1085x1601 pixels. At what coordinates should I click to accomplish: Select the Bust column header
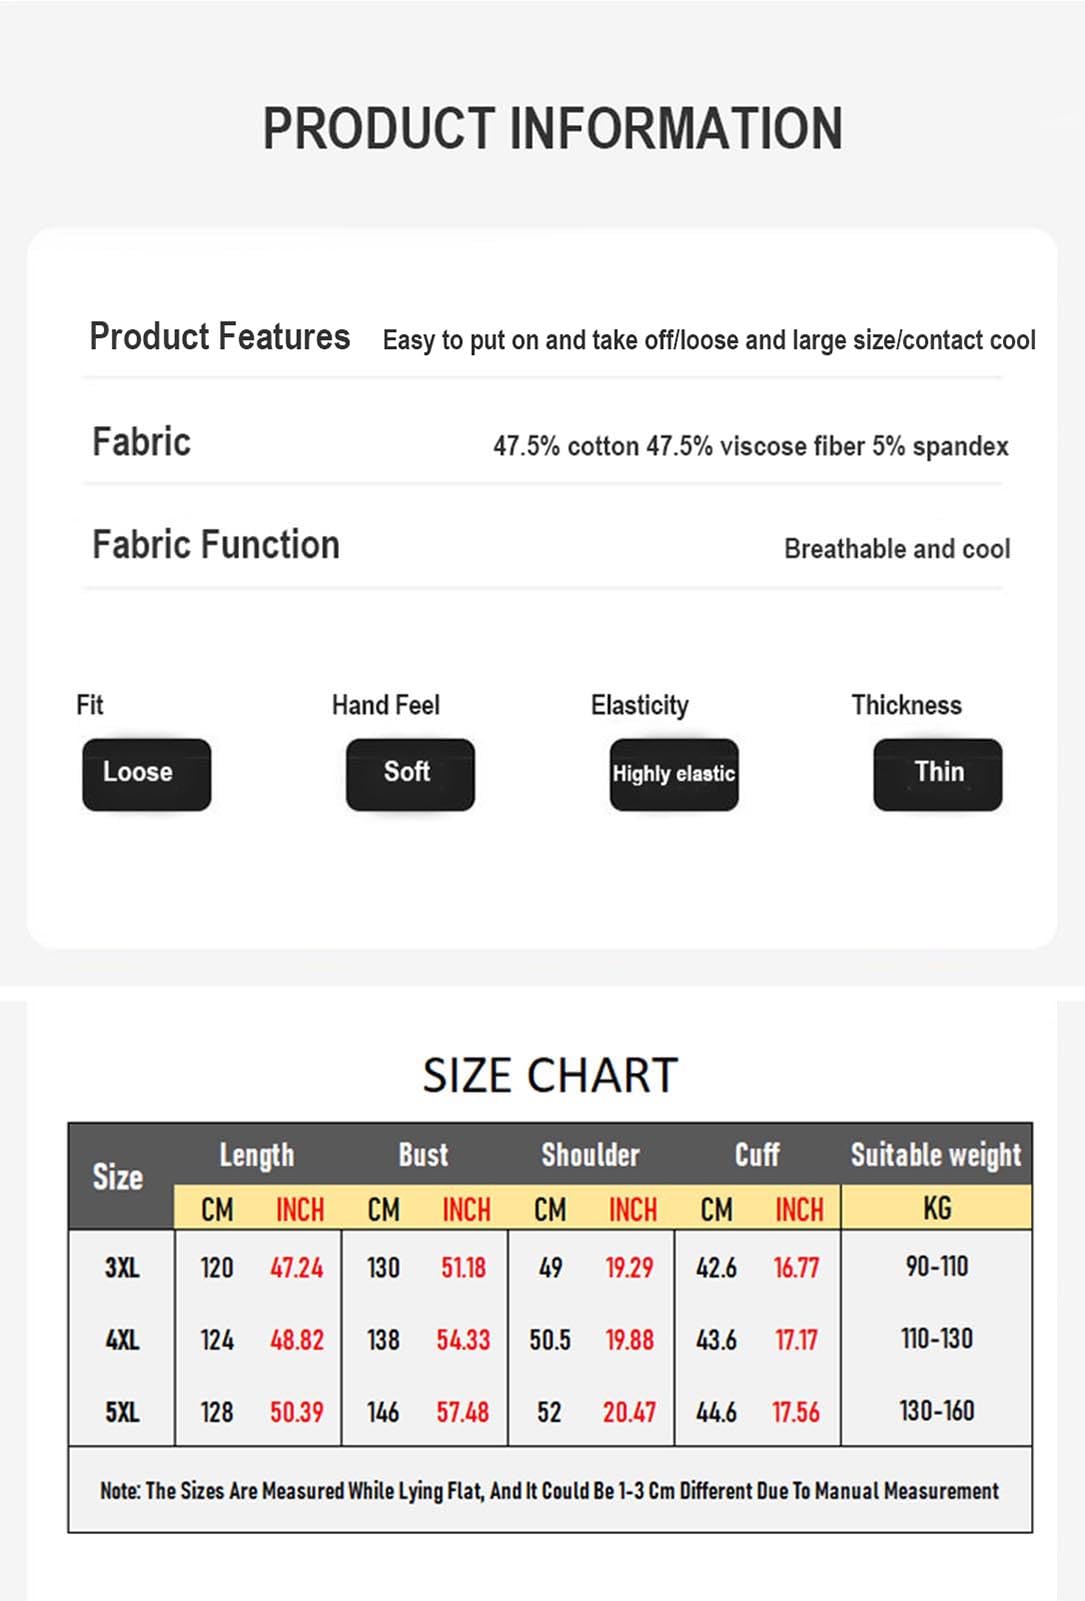[423, 1155]
